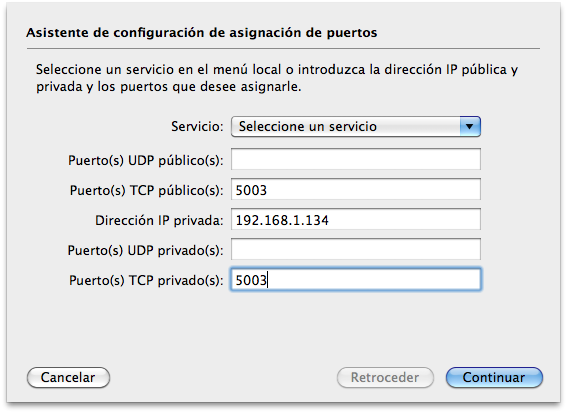Screen dimensions: 567x413
Task: Open the 'Seleccione un servicio' menu
Action: (x=356, y=127)
